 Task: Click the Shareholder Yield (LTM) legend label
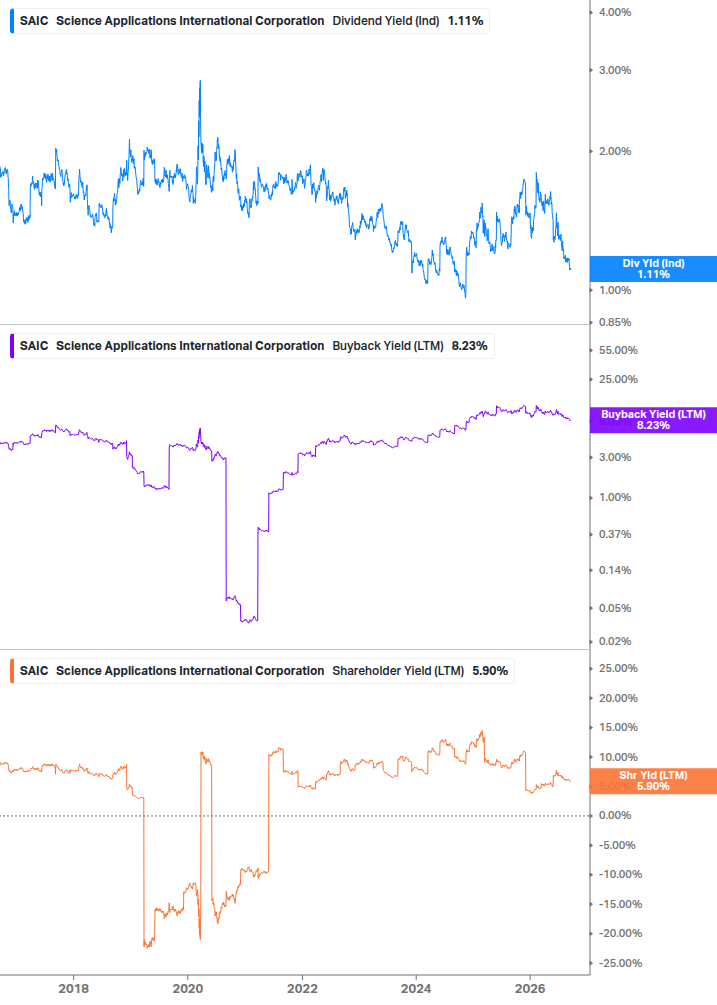pyautogui.click(x=398, y=671)
